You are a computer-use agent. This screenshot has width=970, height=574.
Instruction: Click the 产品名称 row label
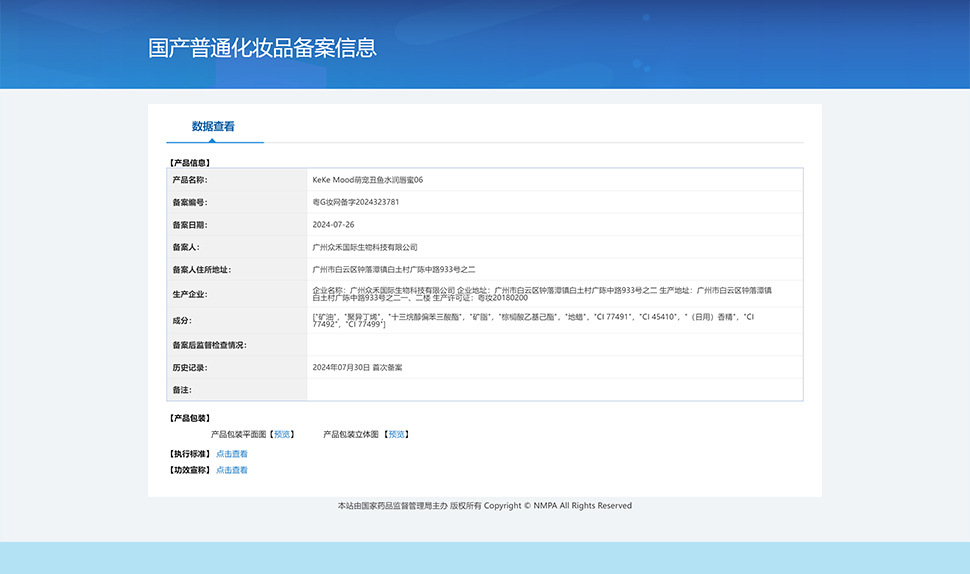click(190, 180)
